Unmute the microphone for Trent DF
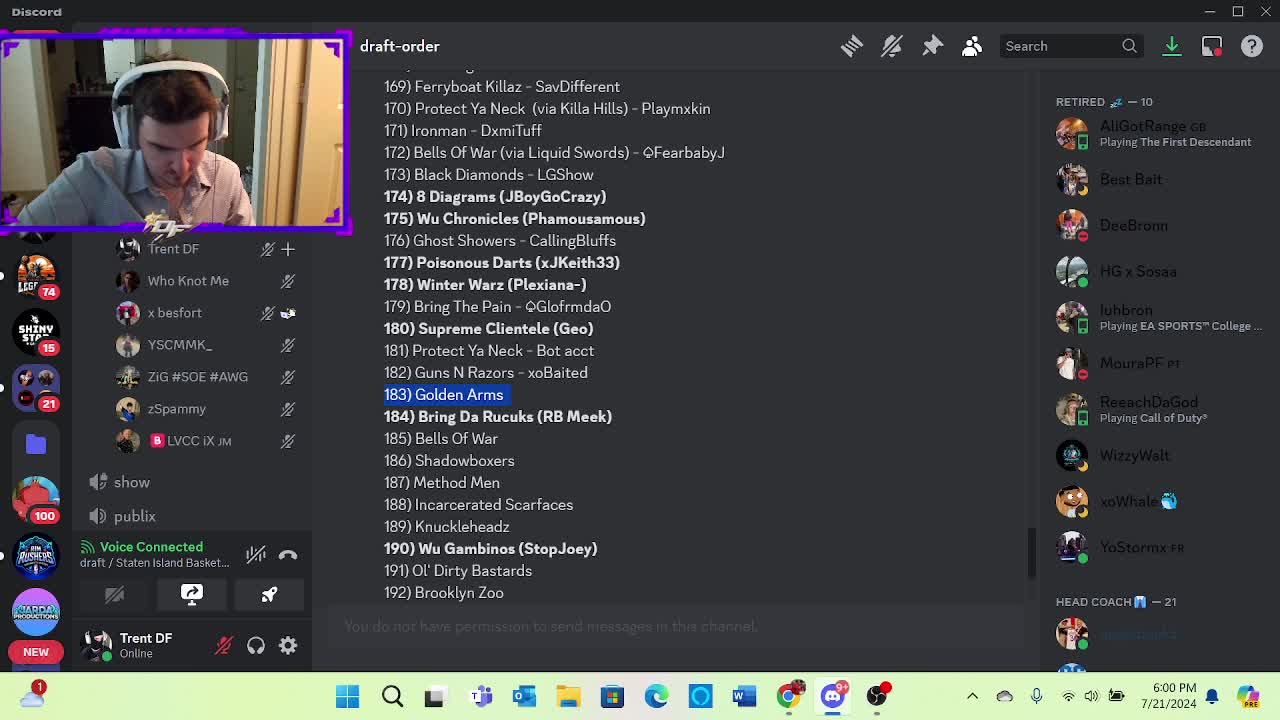1280x720 pixels. 224,646
